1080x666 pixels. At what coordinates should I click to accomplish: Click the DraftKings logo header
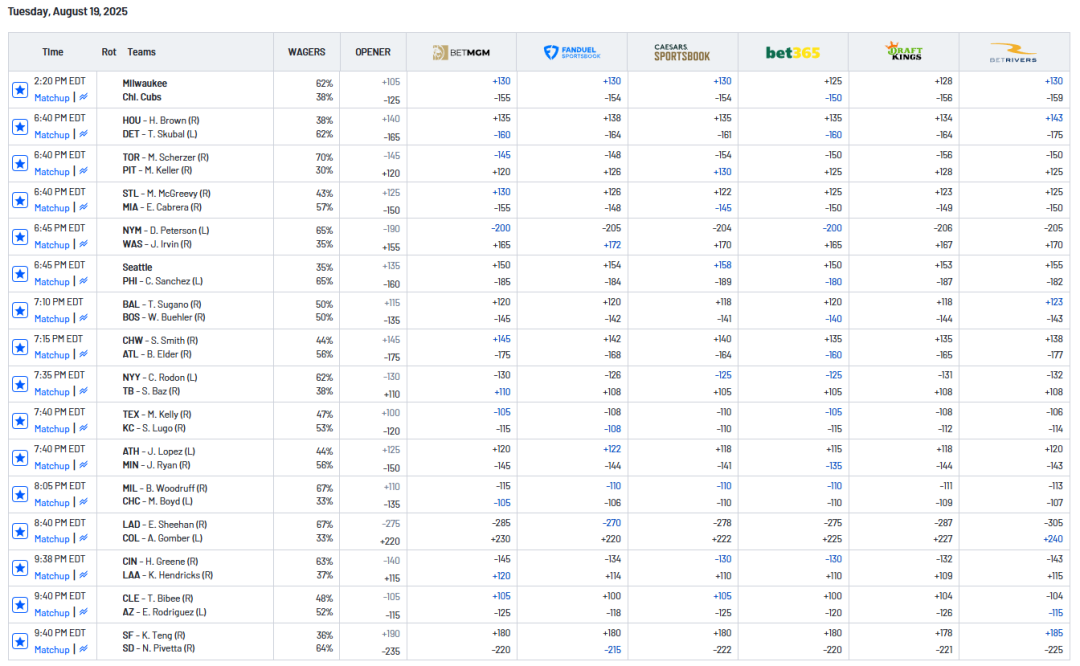pos(904,51)
